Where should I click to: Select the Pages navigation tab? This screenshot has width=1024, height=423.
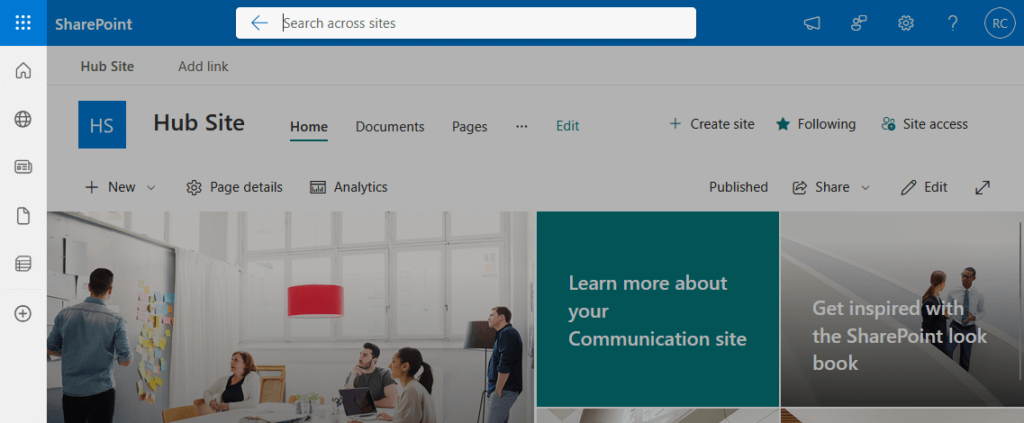click(470, 127)
